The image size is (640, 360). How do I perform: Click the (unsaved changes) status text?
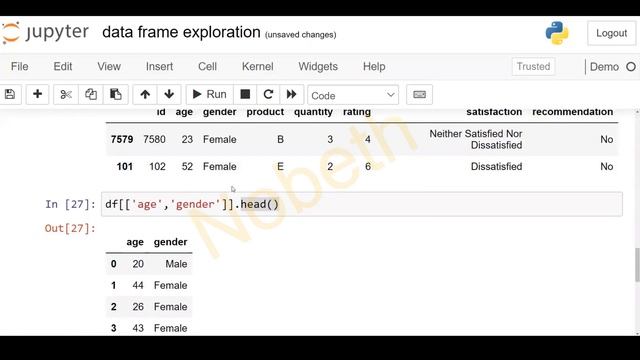click(301, 35)
